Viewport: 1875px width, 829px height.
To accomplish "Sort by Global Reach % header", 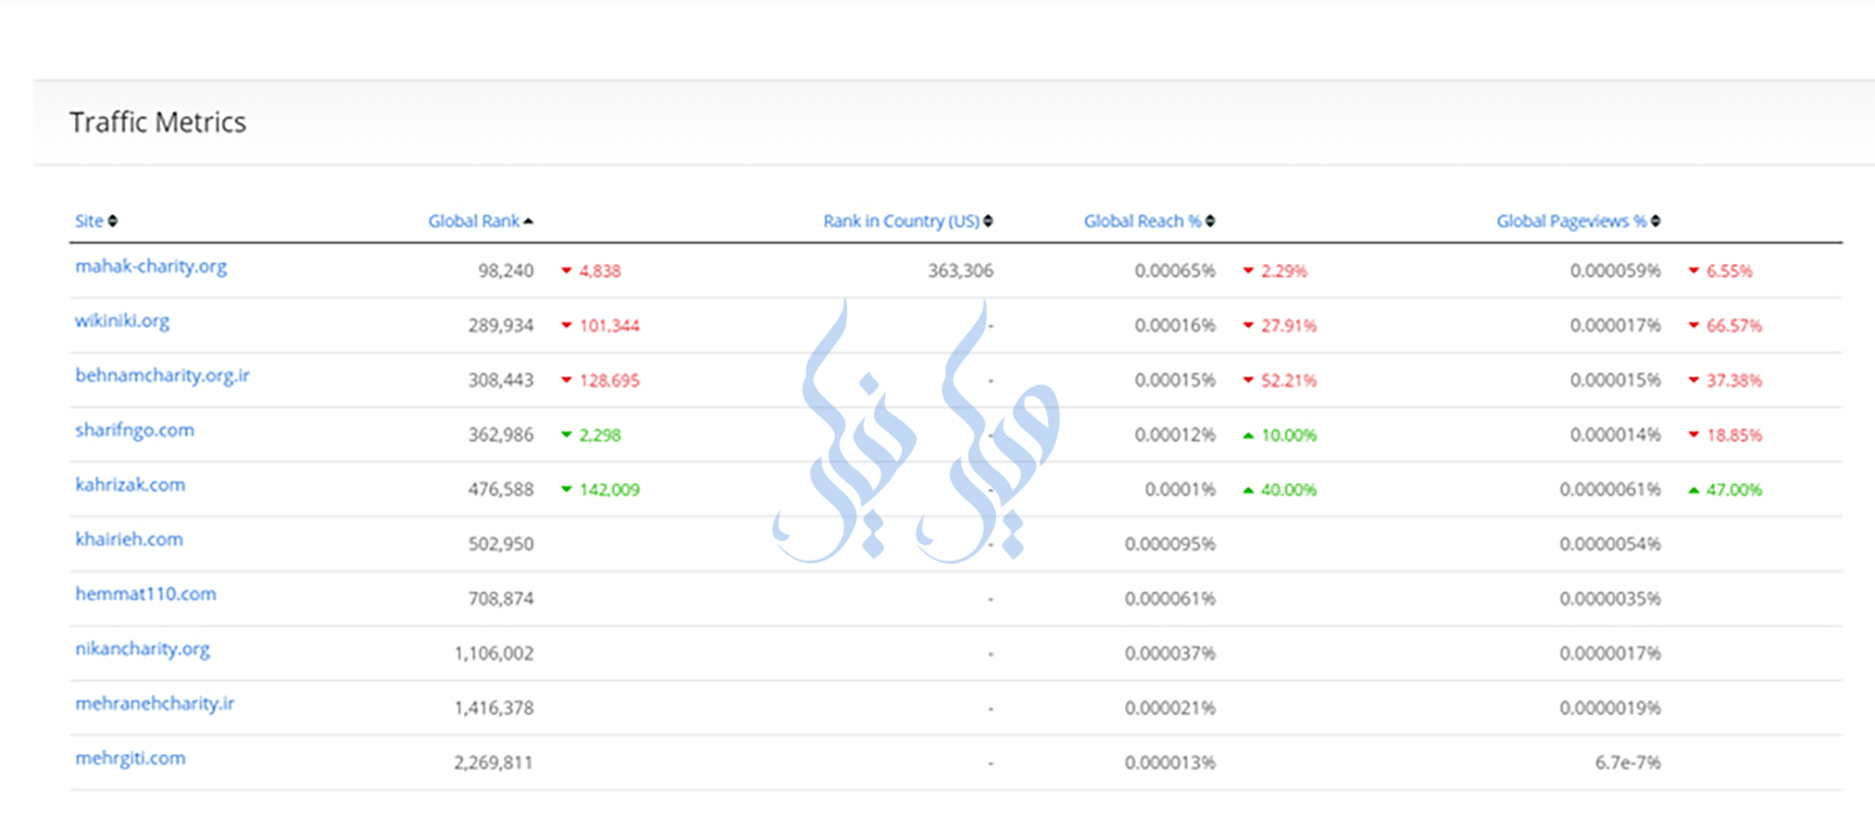I will click(x=1141, y=221).
